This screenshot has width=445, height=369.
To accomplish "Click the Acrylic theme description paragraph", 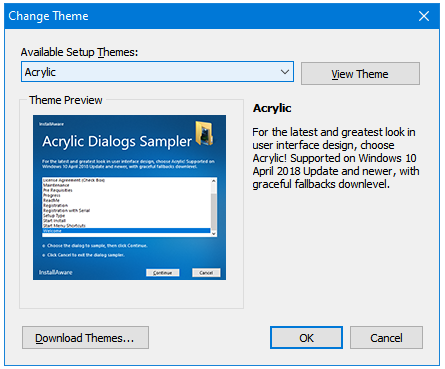I will point(336,158).
